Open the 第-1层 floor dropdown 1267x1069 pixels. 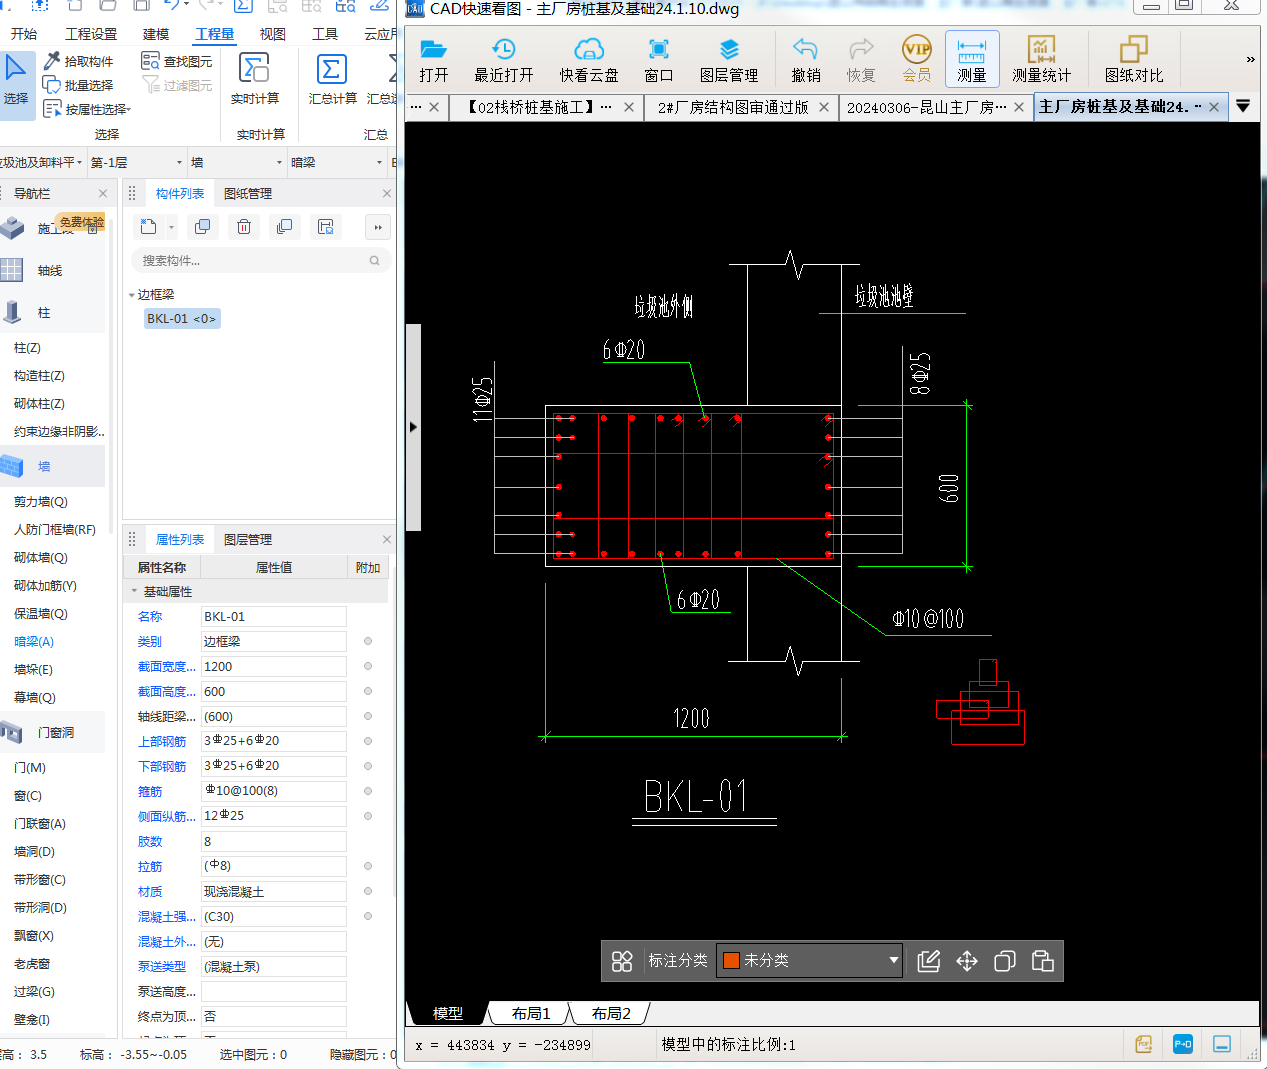pos(136,162)
